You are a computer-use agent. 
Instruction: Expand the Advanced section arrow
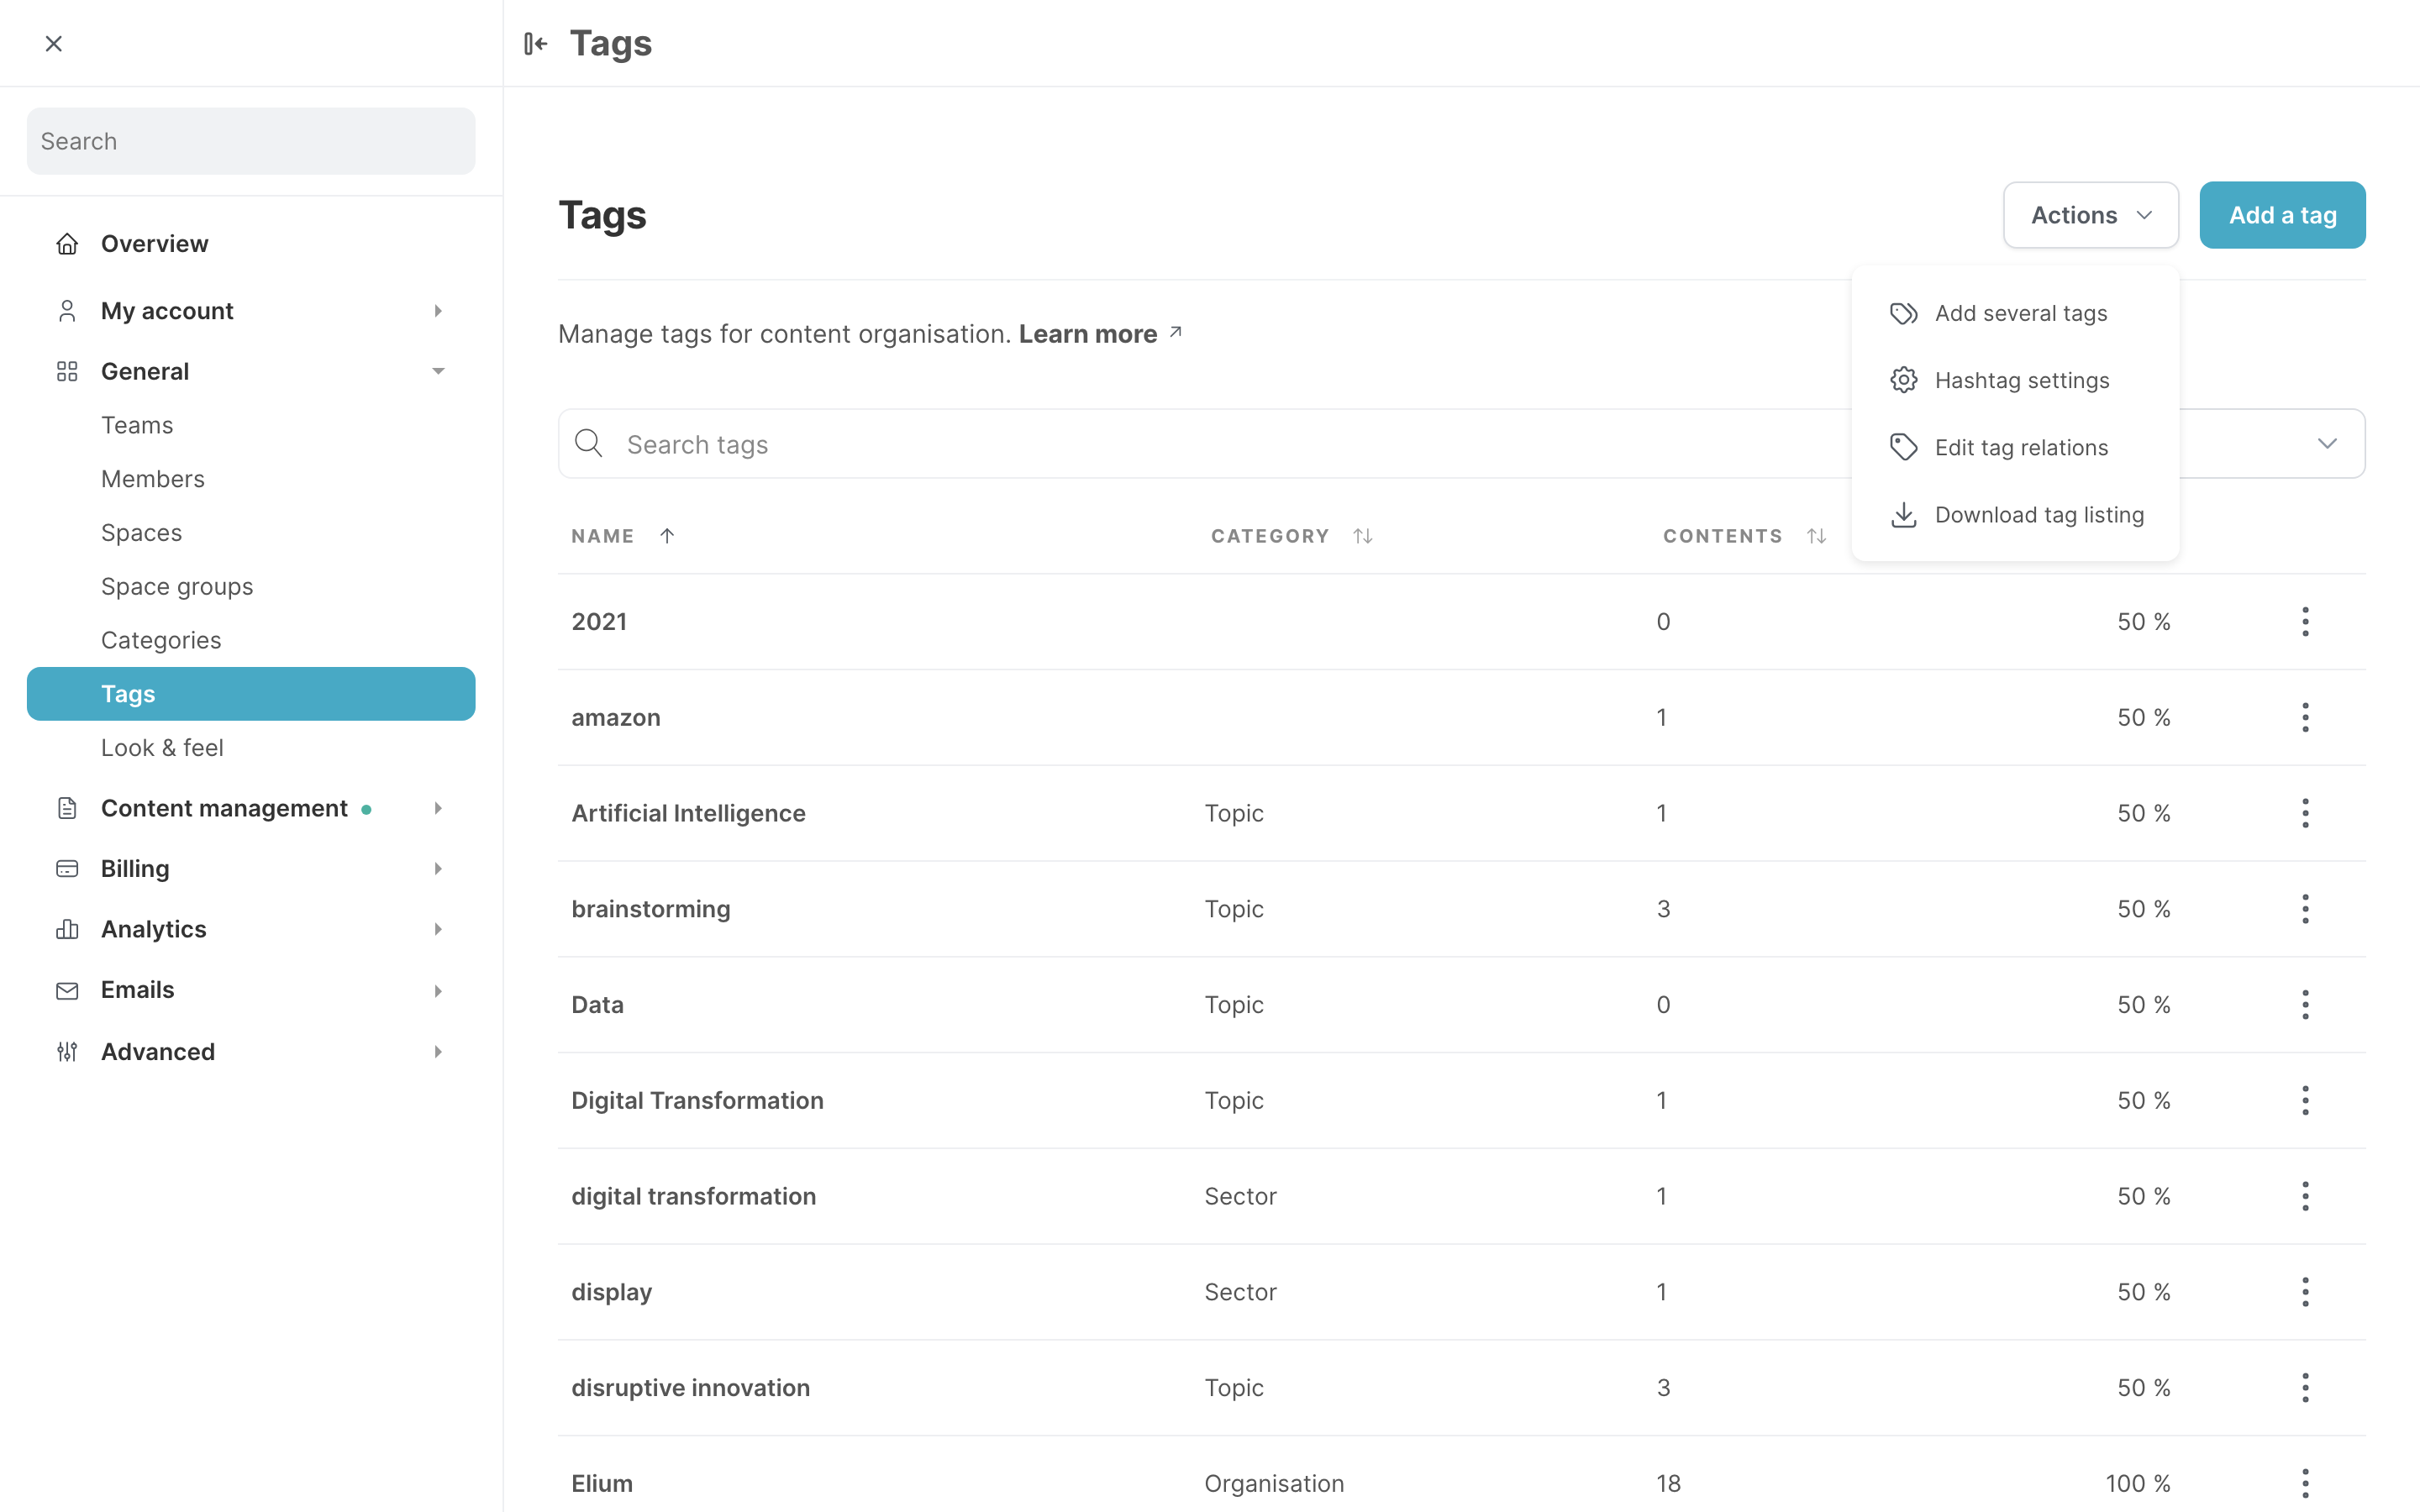(438, 1051)
